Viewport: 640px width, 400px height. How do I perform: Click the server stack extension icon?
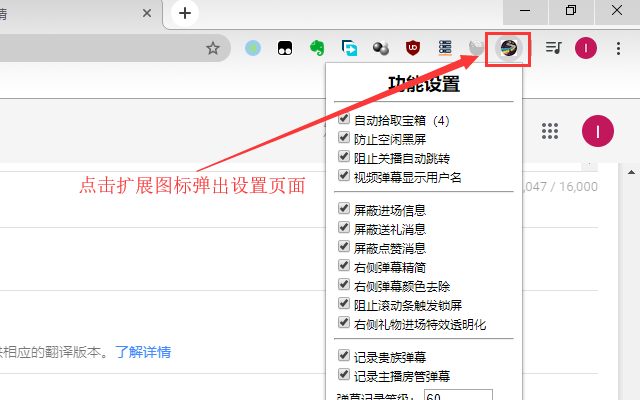click(445, 48)
